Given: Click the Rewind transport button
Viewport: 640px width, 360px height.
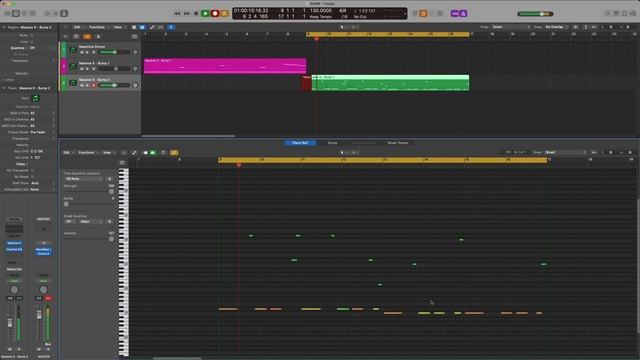Looking at the screenshot, I should [177, 13].
